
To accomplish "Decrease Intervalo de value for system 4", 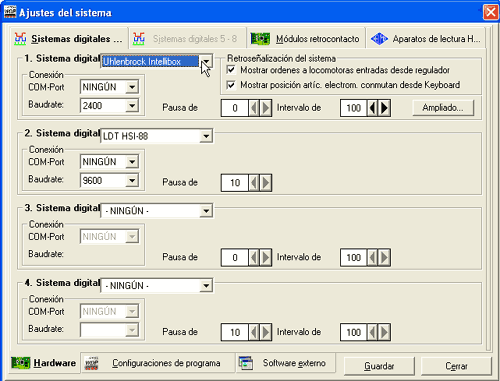I will [x=373, y=332].
